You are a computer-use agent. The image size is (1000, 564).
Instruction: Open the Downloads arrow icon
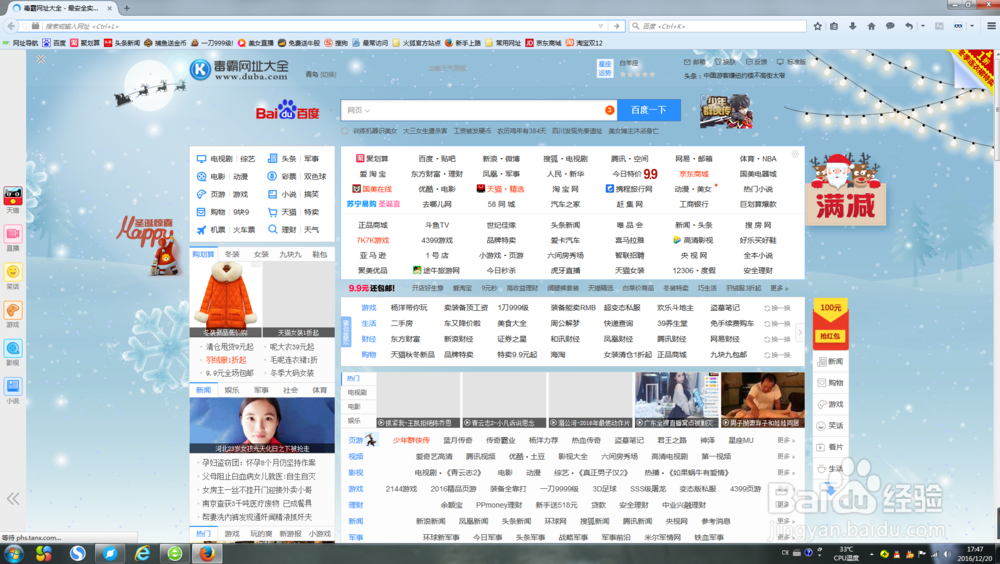(x=853, y=26)
